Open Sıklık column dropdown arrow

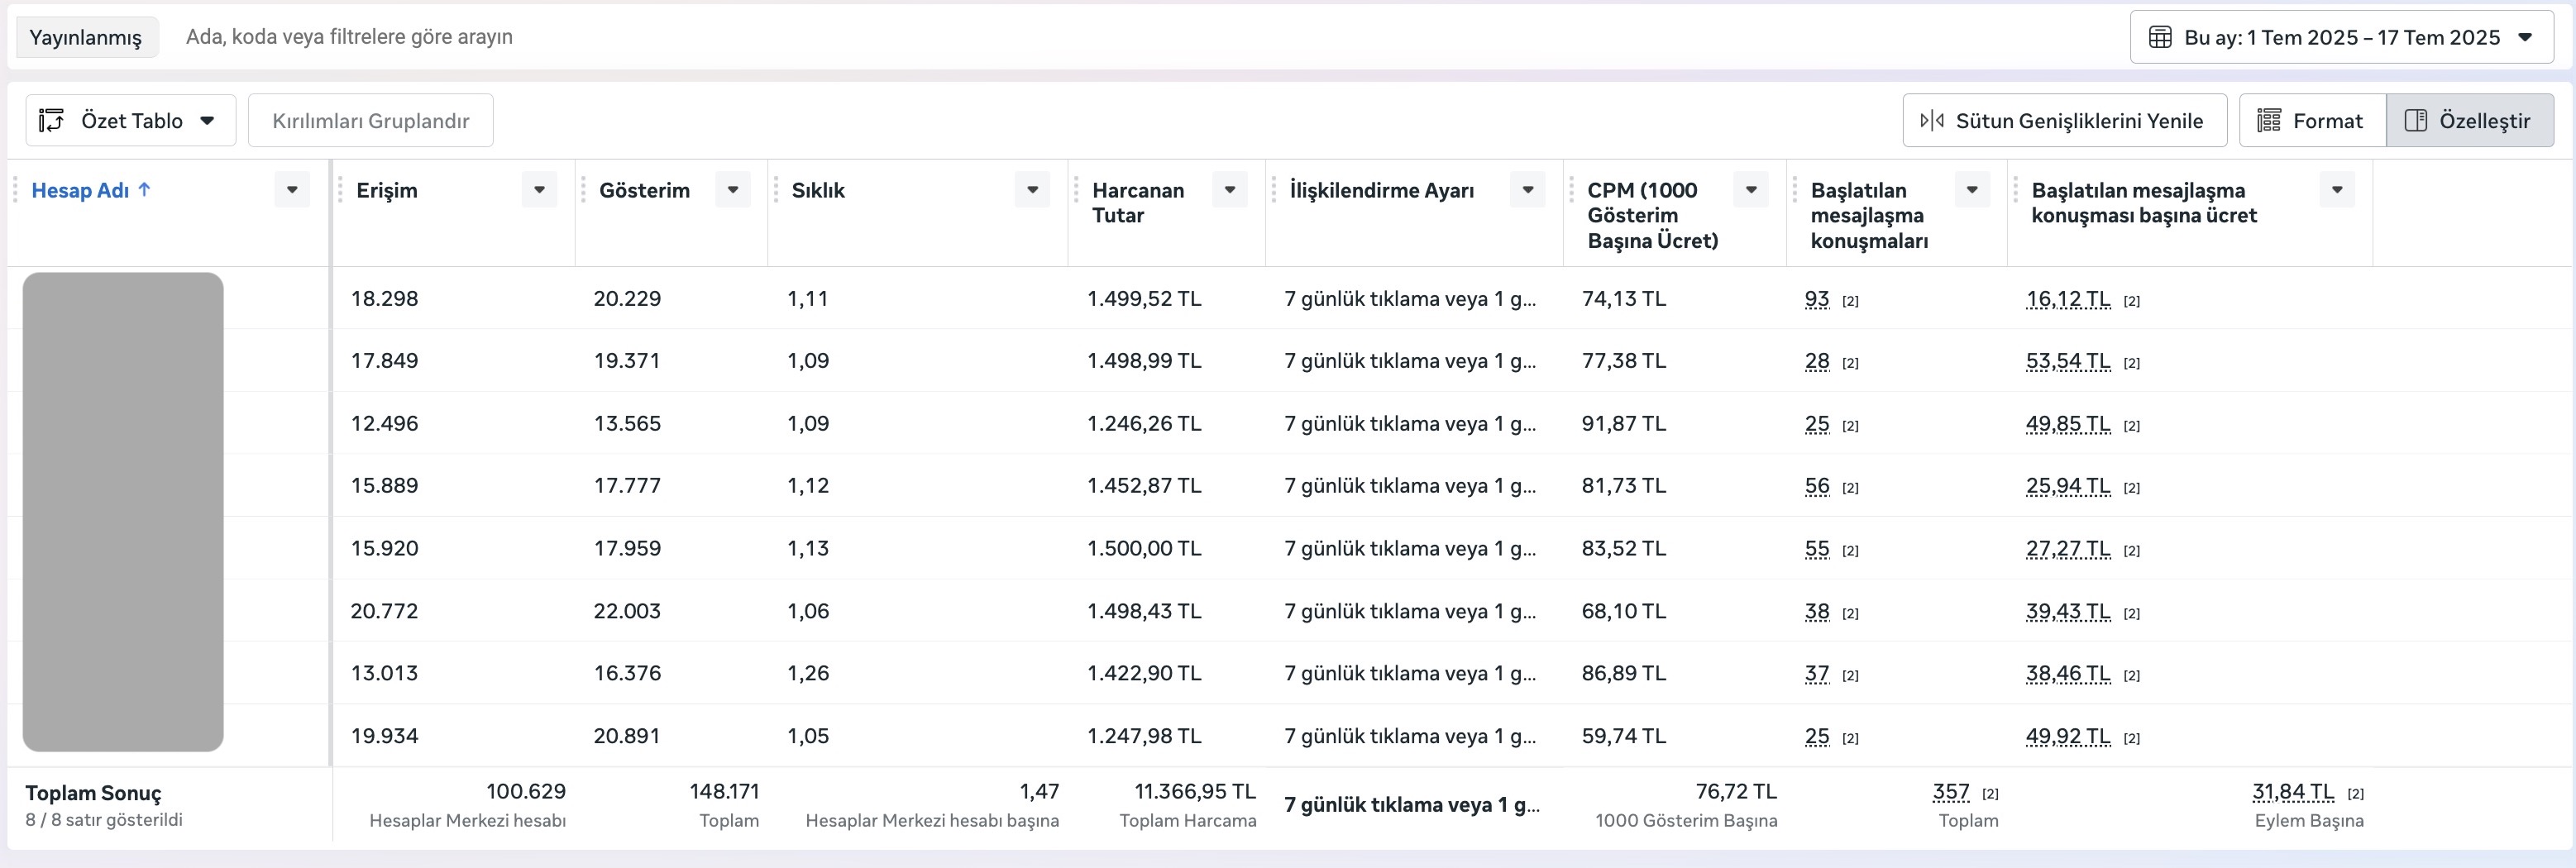coord(1032,189)
